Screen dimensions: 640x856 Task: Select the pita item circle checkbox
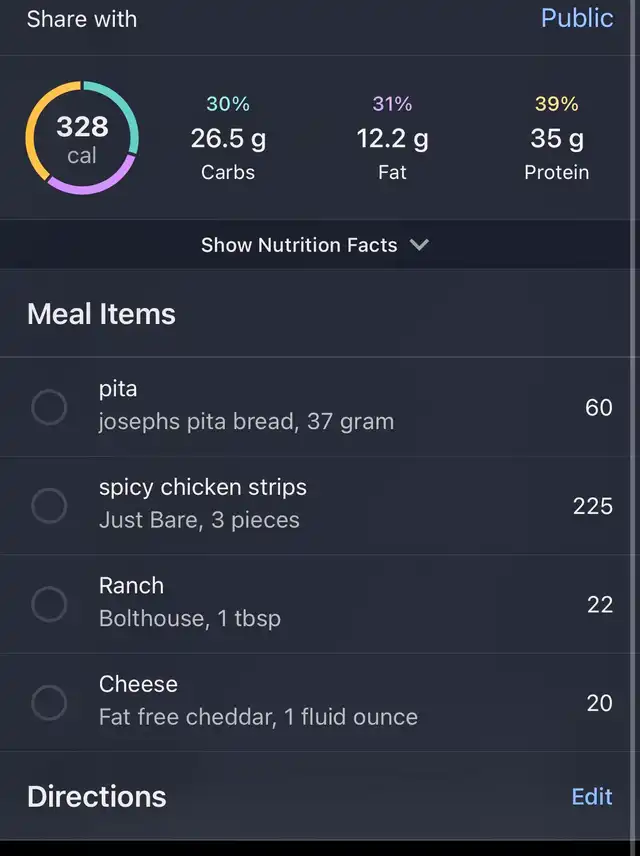point(49,407)
